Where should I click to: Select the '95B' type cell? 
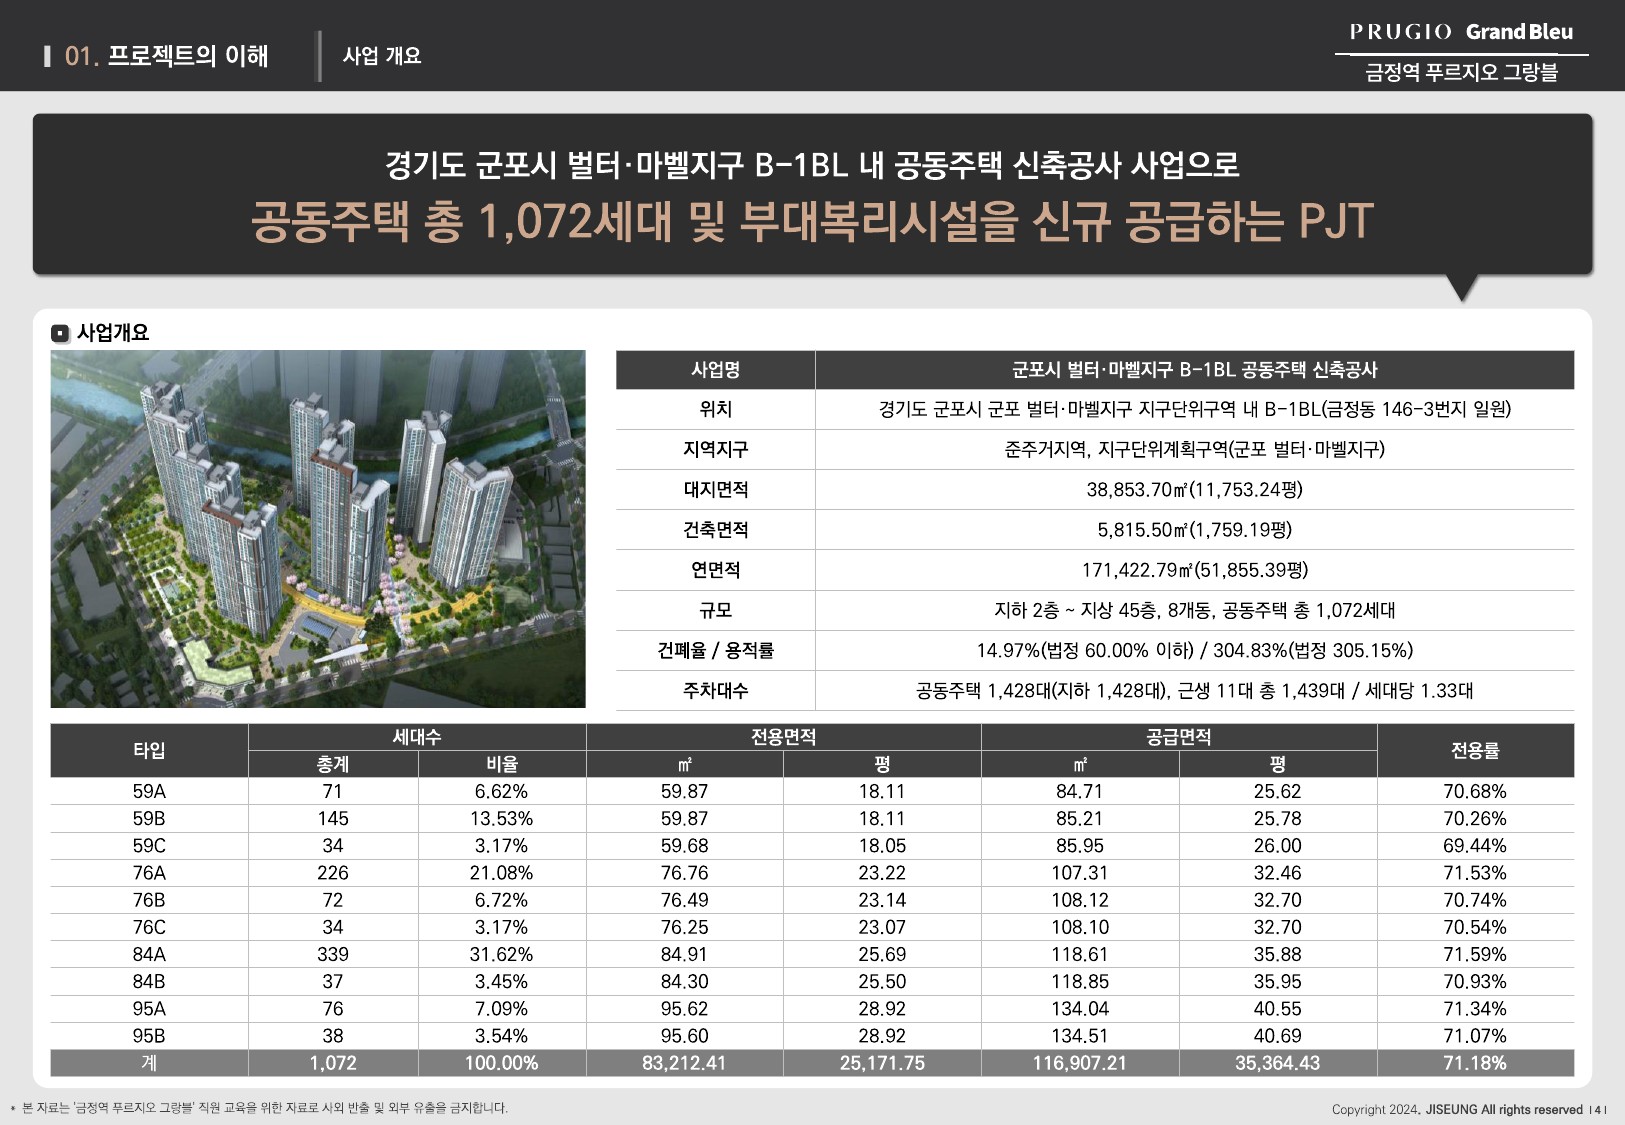[x=149, y=1036]
